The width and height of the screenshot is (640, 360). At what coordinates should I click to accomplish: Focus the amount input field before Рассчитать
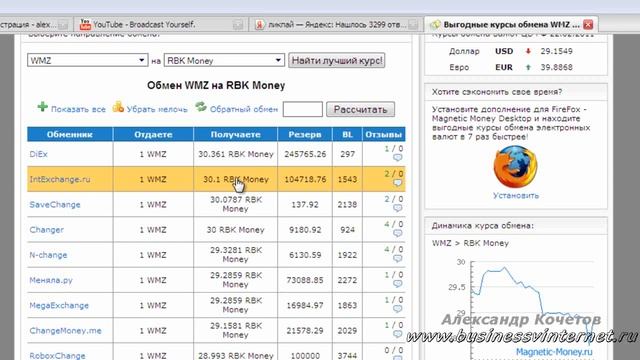coord(303,109)
